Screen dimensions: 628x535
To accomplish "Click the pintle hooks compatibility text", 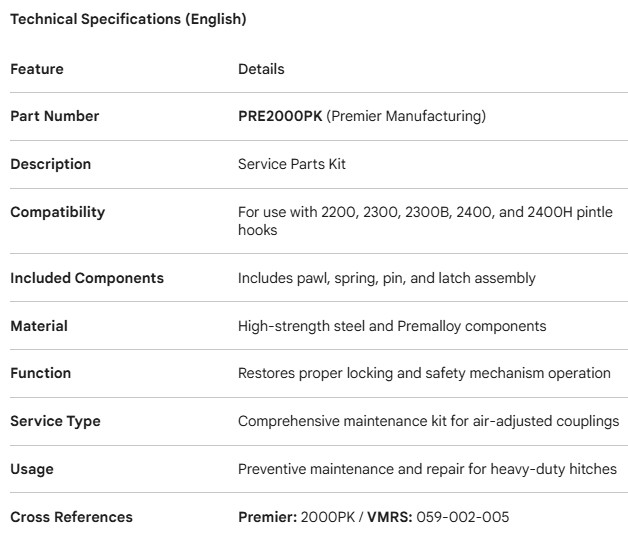I will point(425,221).
